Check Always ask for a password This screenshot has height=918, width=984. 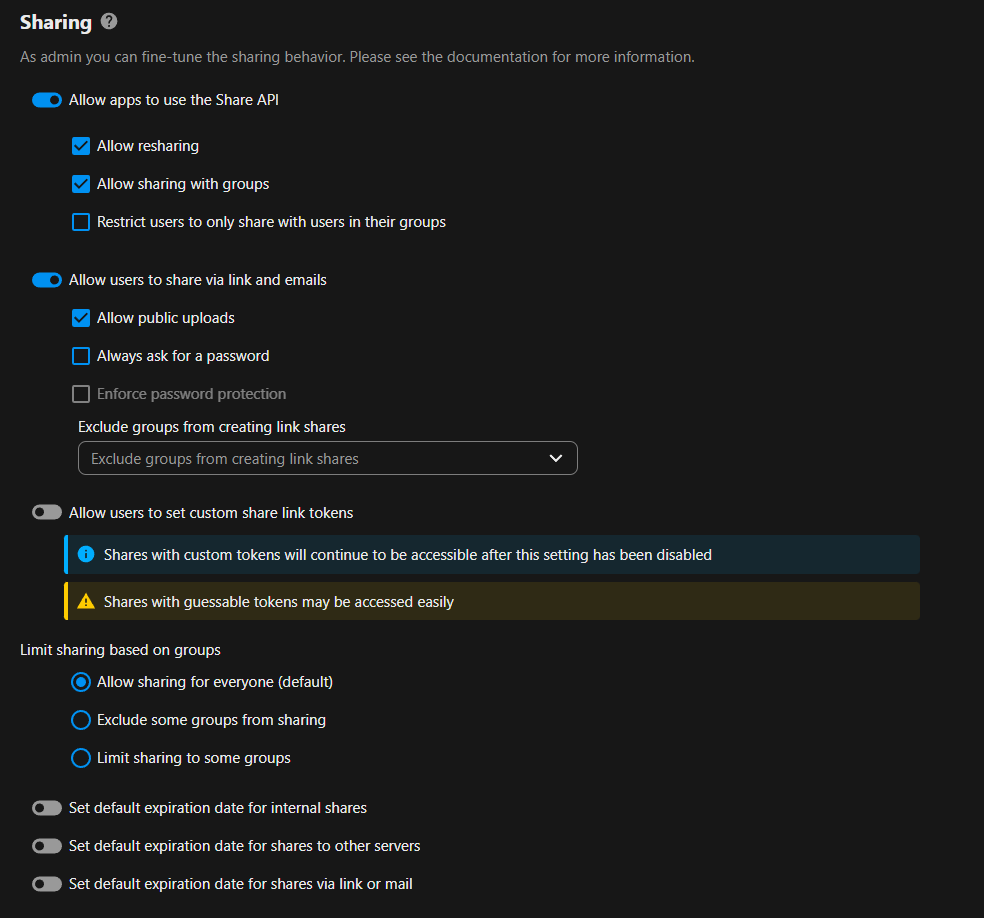click(81, 356)
